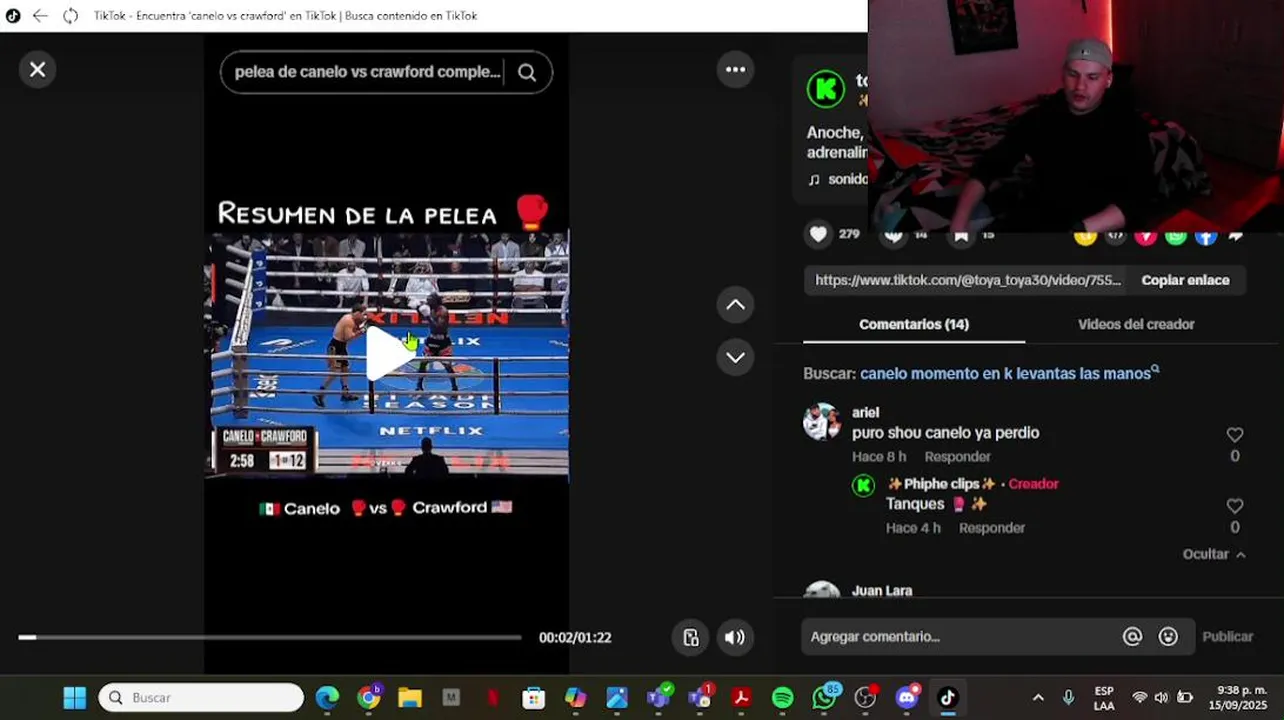The width and height of the screenshot is (1284, 720).
Task: Switch to the Videos del creador tab
Action: [x=1136, y=324]
